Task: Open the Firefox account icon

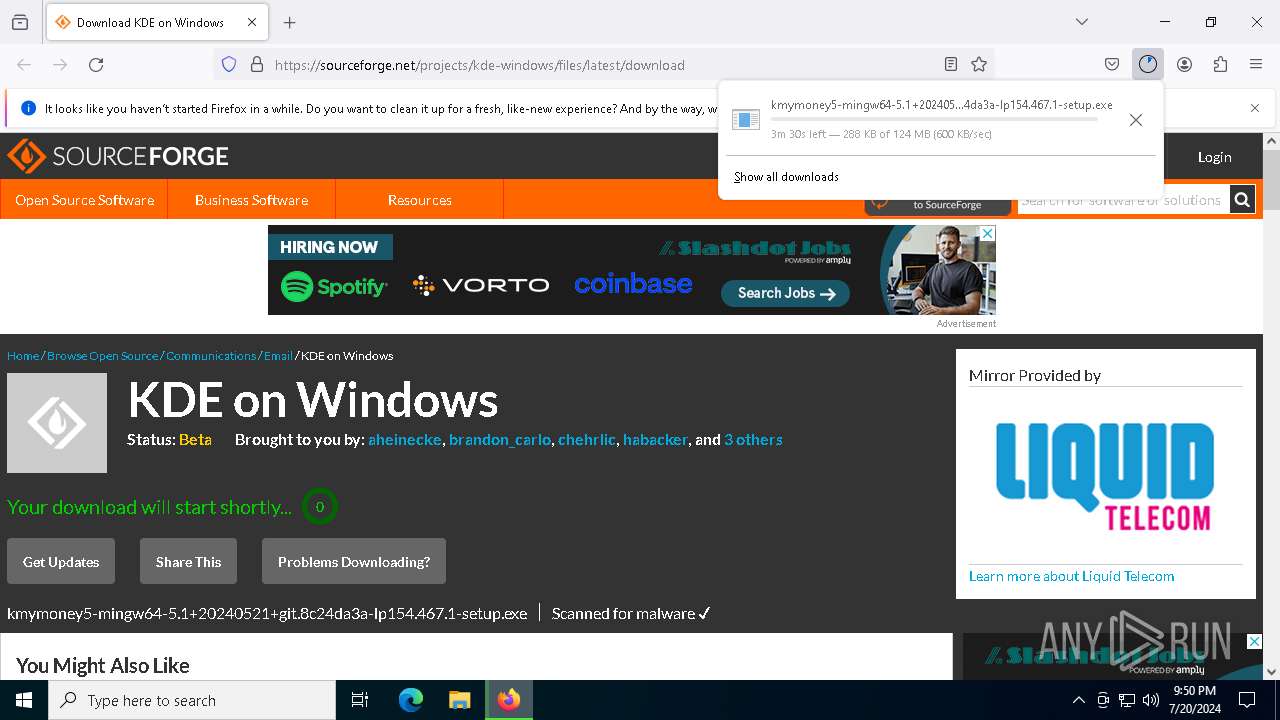Action: 1184,64
